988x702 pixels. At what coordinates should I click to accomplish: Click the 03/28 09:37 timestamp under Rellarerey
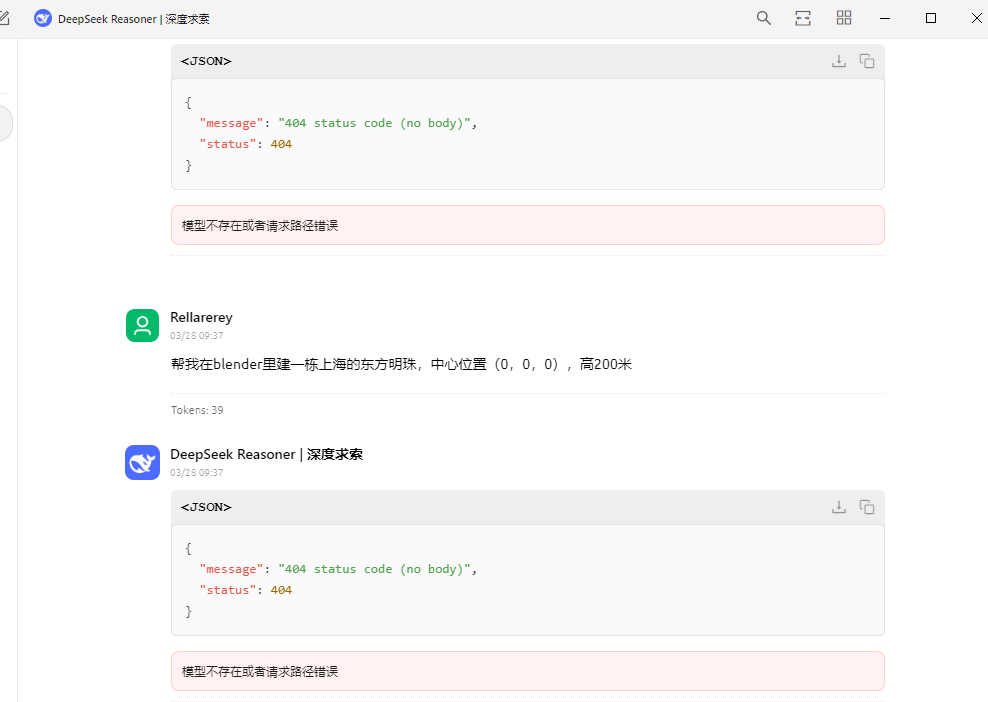click(197, 336)
